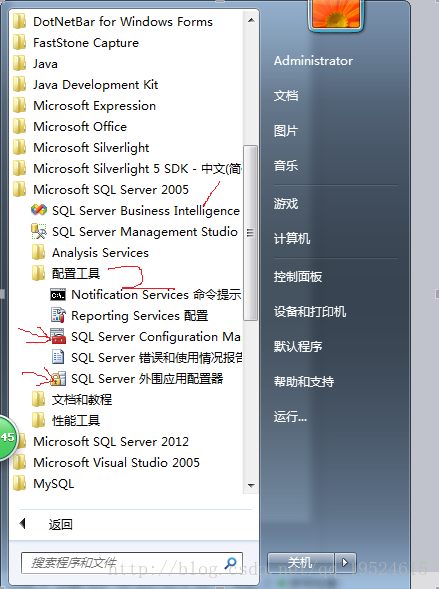Image resolution: width=439 pixels, height=589 pixels.
Task: Focus the 搜索程序和文件 search box
Action: point(132,563)
